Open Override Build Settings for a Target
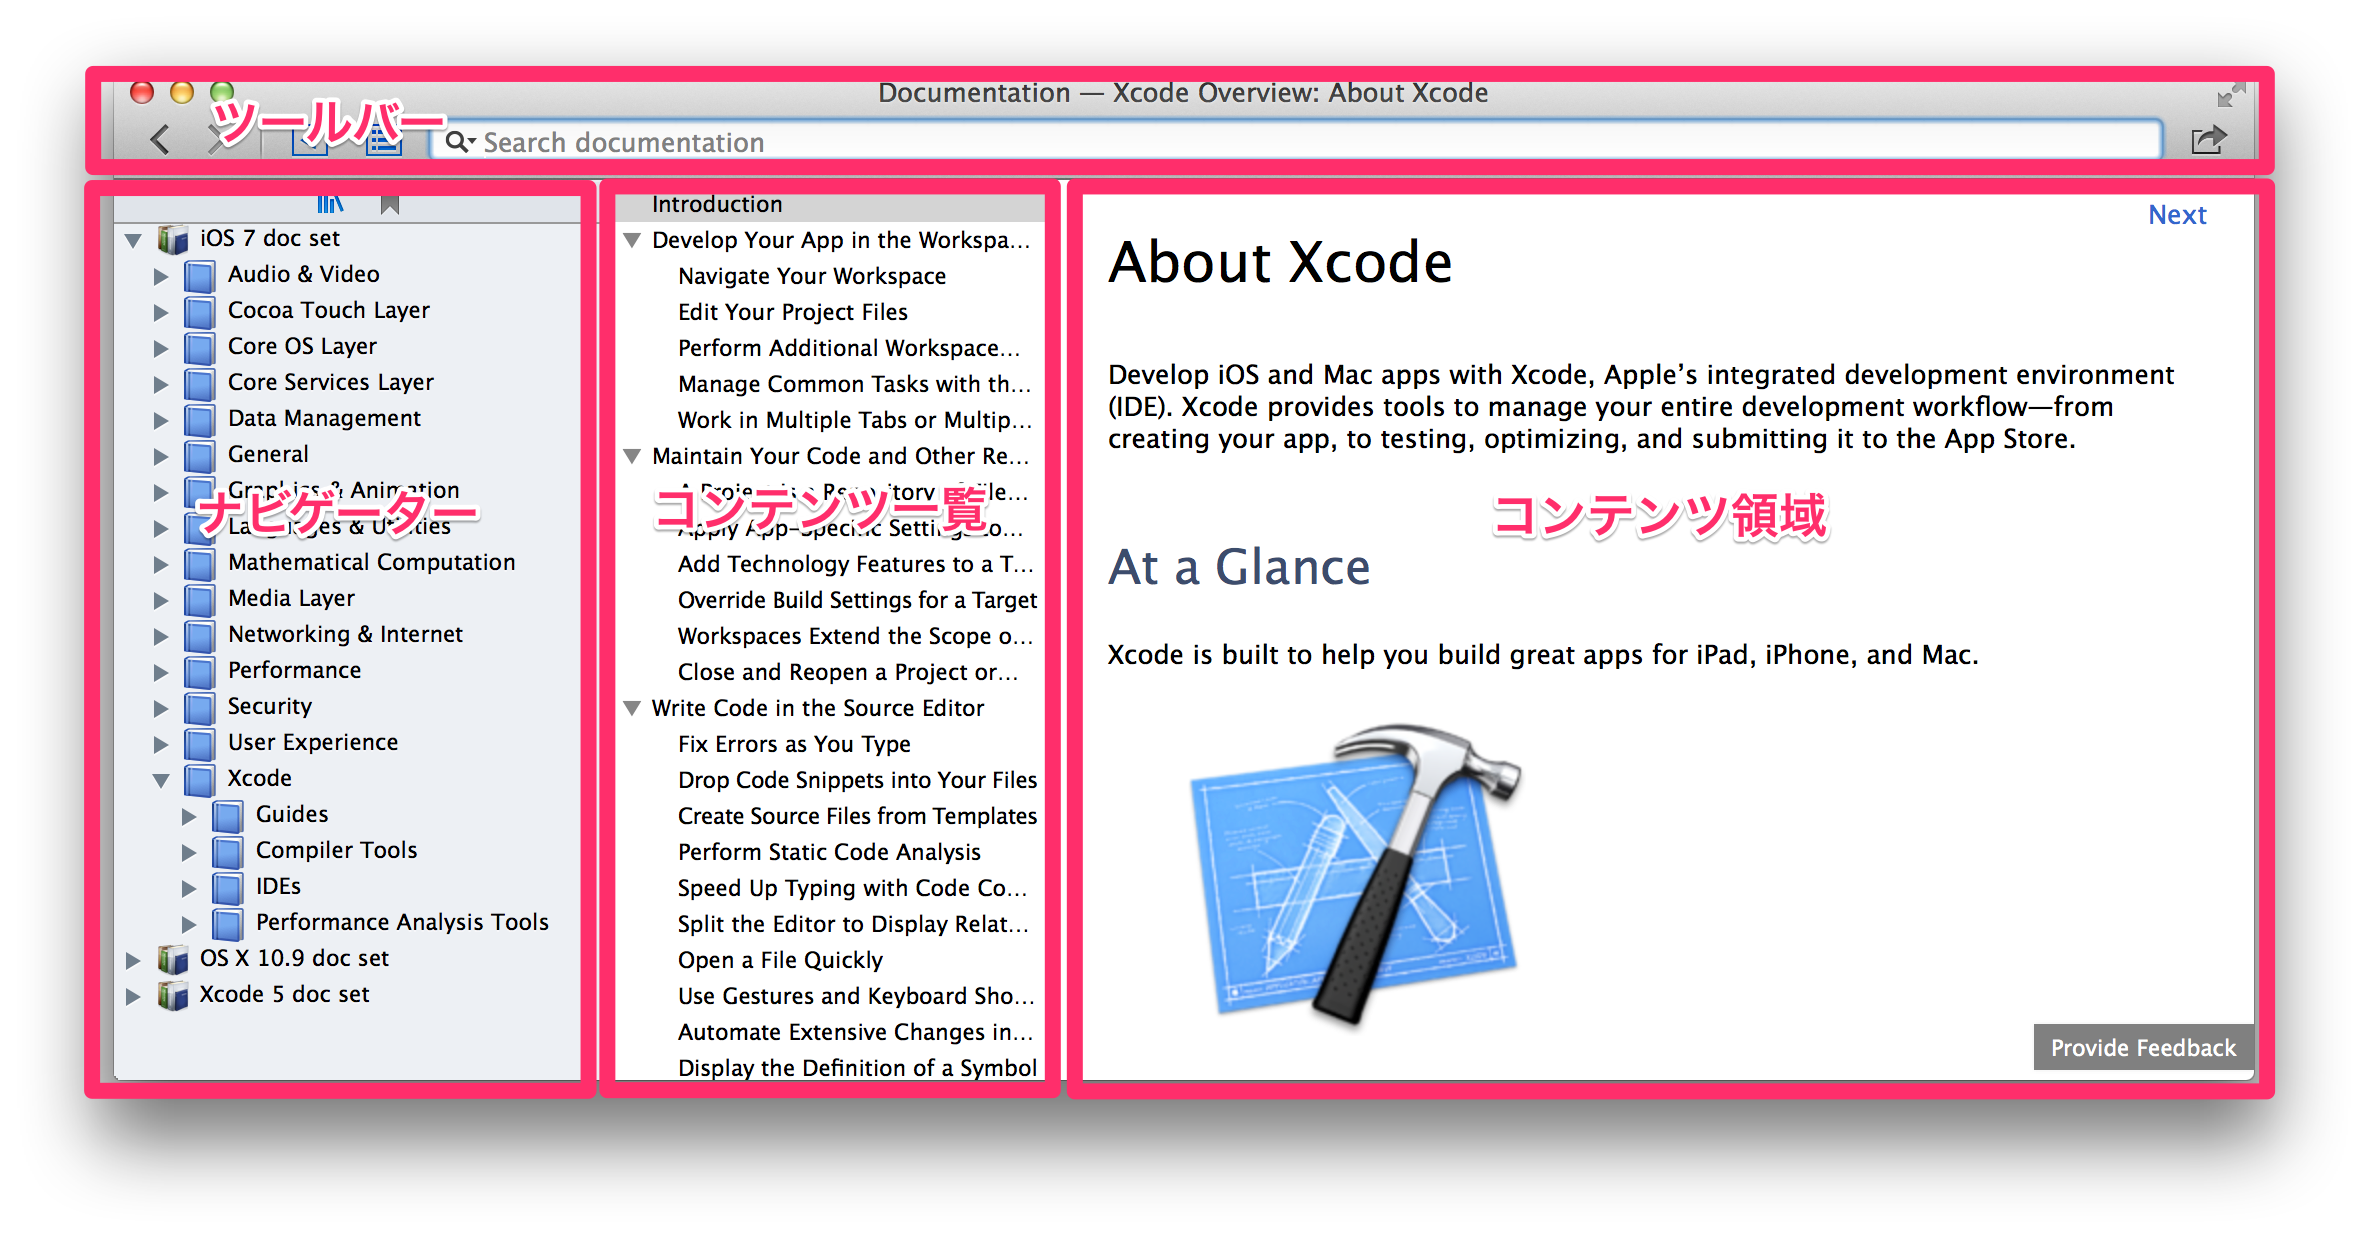The width and height of the screenshot is (2368, 1238). [x=858, y=600]
